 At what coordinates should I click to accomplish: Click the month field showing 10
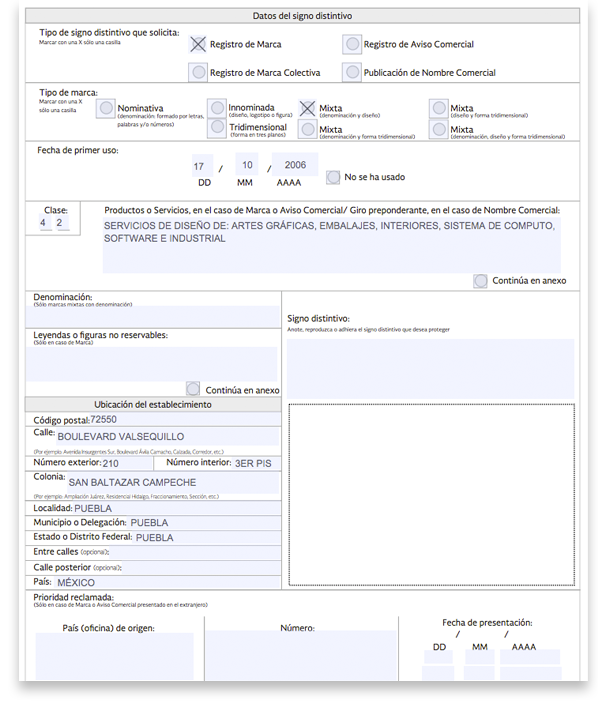[247, 165]
